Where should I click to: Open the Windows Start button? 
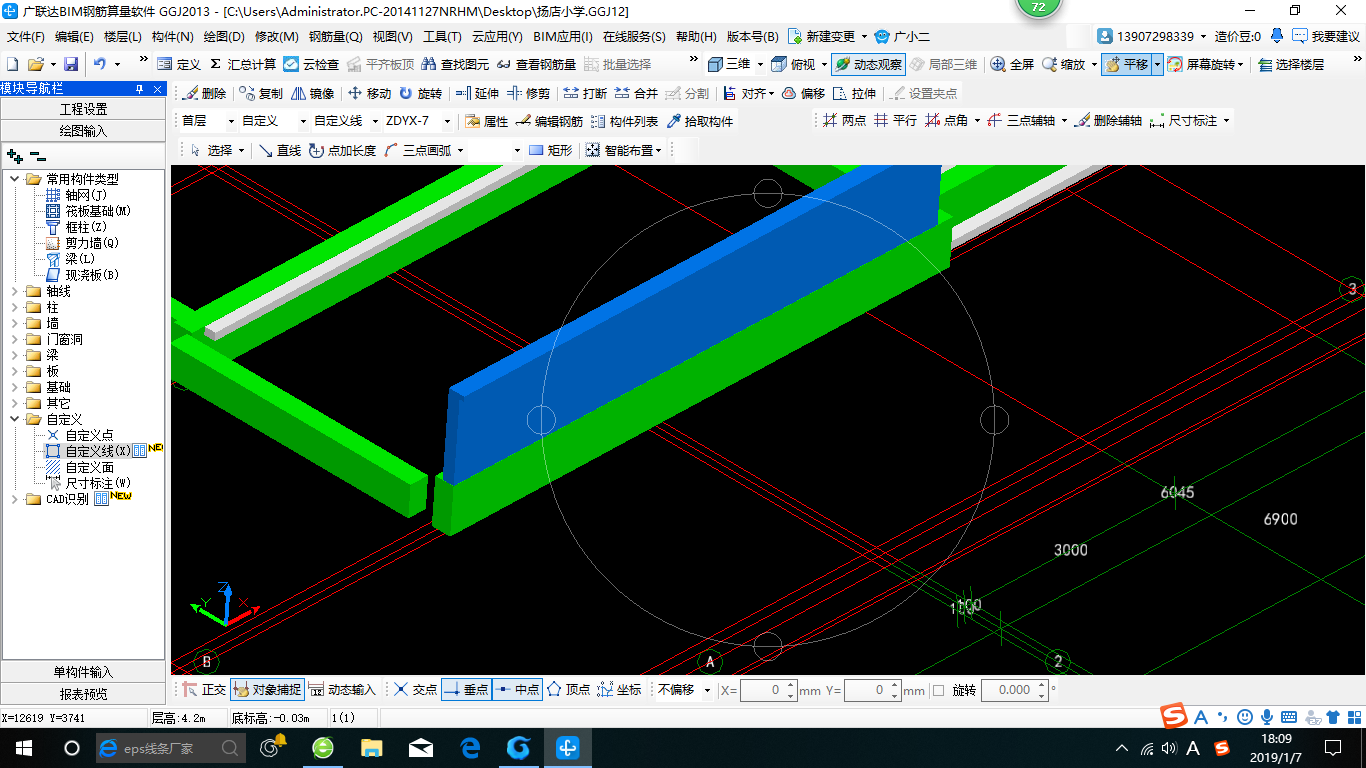click(x=23, y=747)
